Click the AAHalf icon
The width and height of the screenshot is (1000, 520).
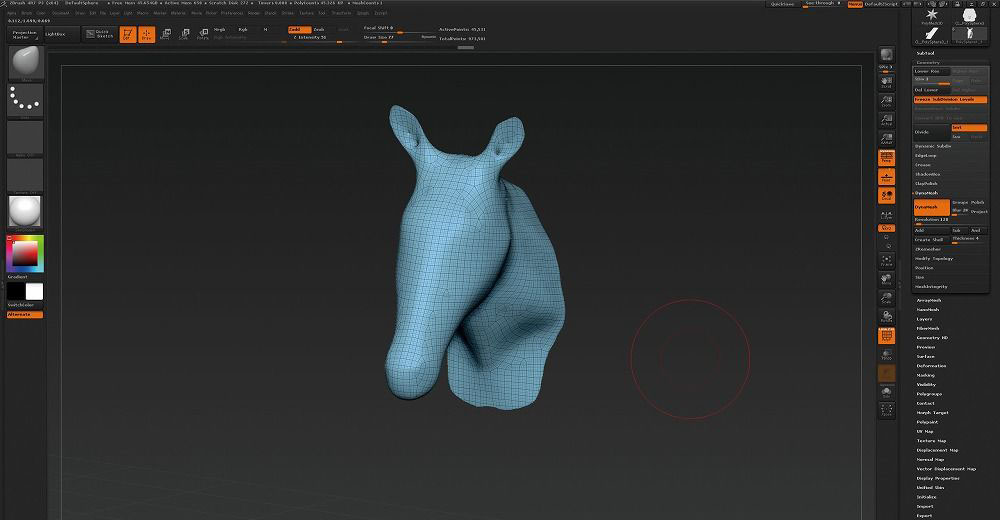(886, 138)
